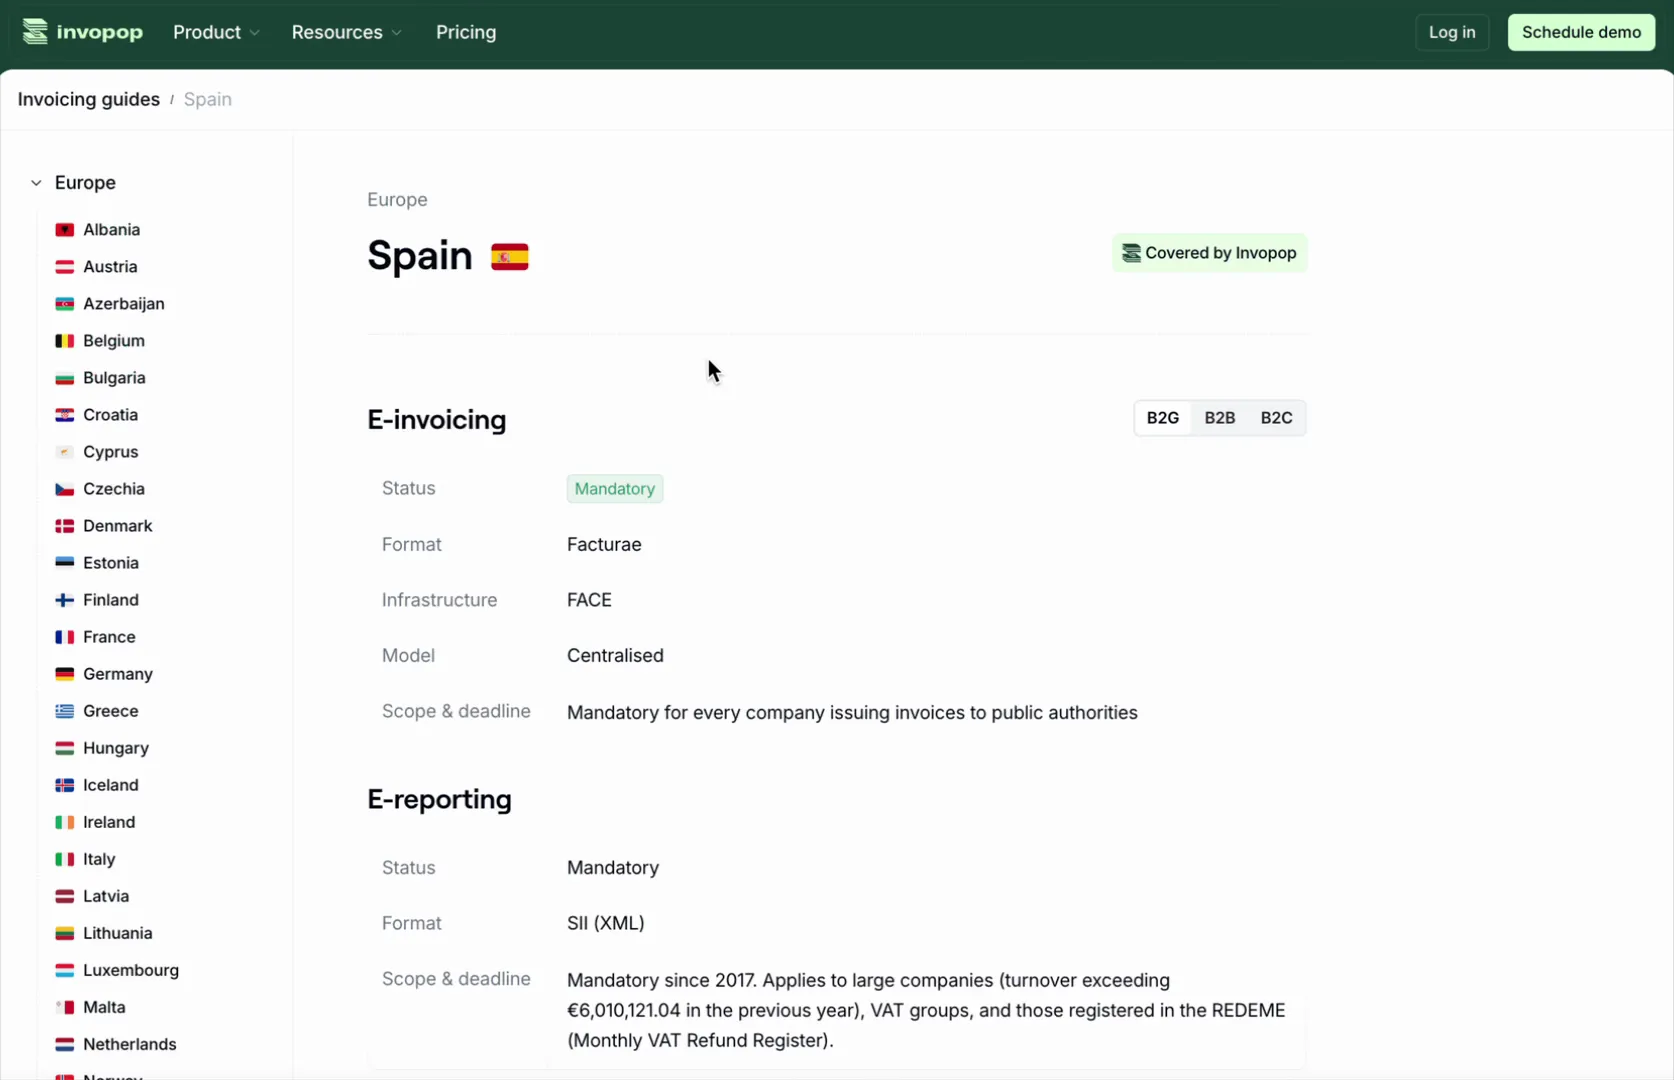Open the Cyprus guide
This screenshot has height=1080, width=1674.
111,452
